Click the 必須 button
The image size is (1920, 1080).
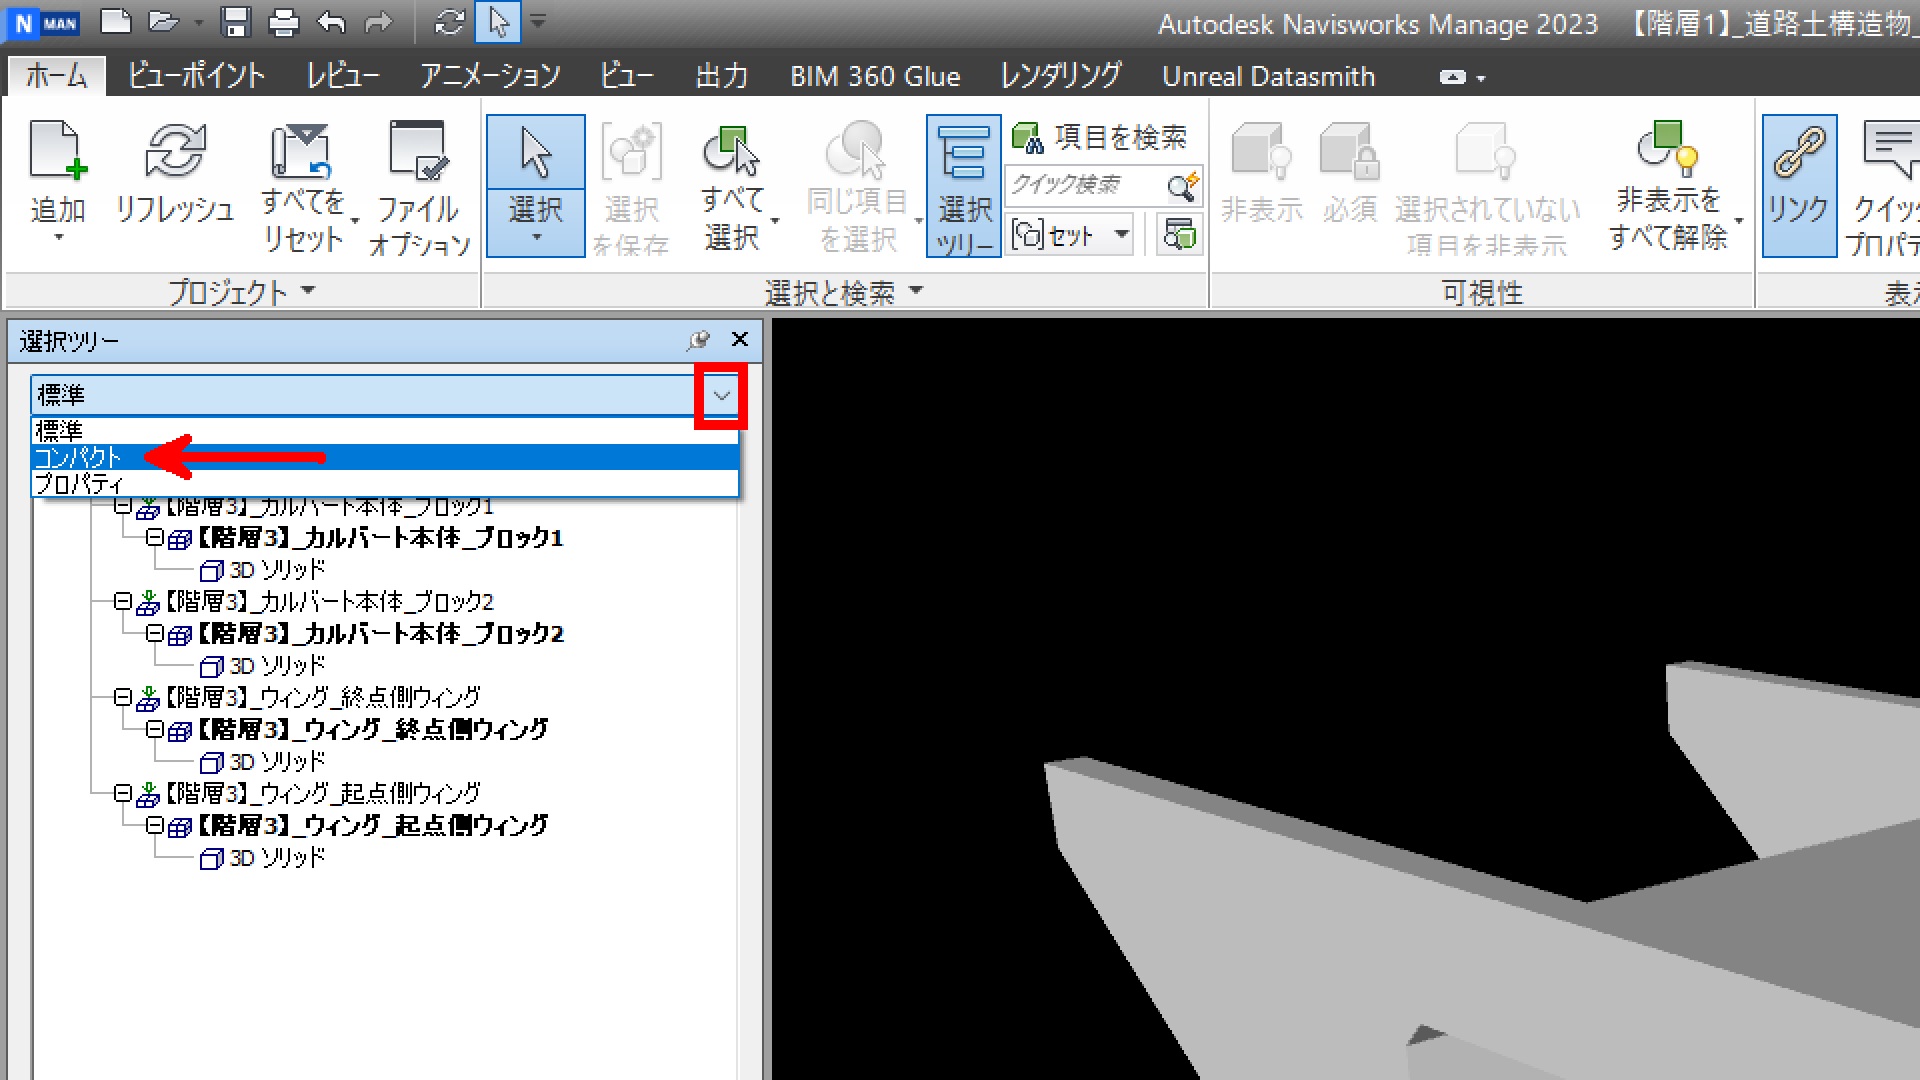(x=1350, y=172)
